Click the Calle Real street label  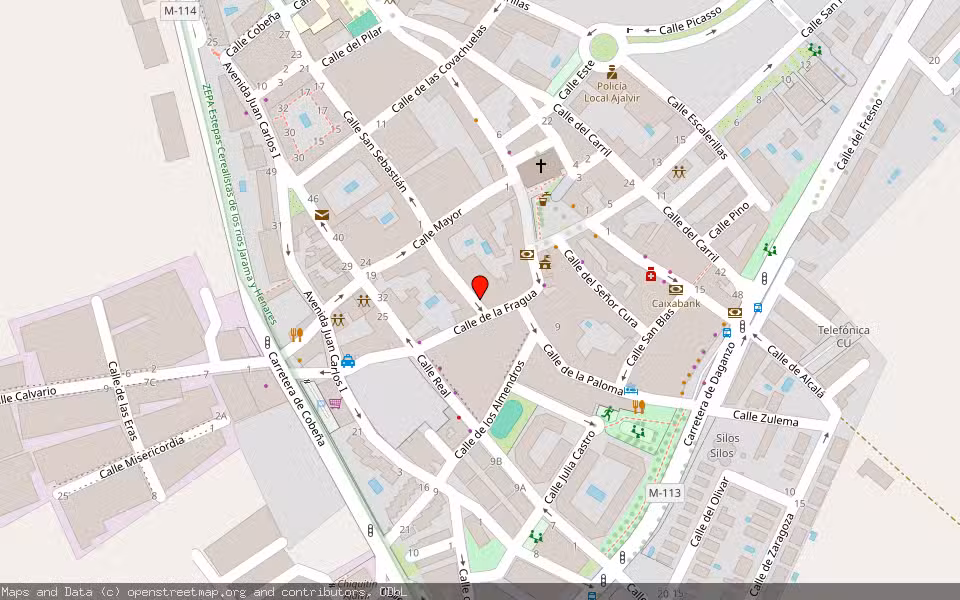(433, 375)
